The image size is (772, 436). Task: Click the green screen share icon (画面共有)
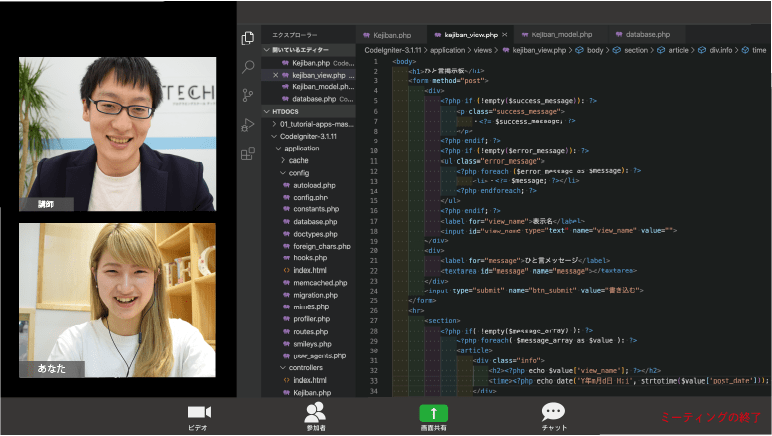[x=434, y=412]
